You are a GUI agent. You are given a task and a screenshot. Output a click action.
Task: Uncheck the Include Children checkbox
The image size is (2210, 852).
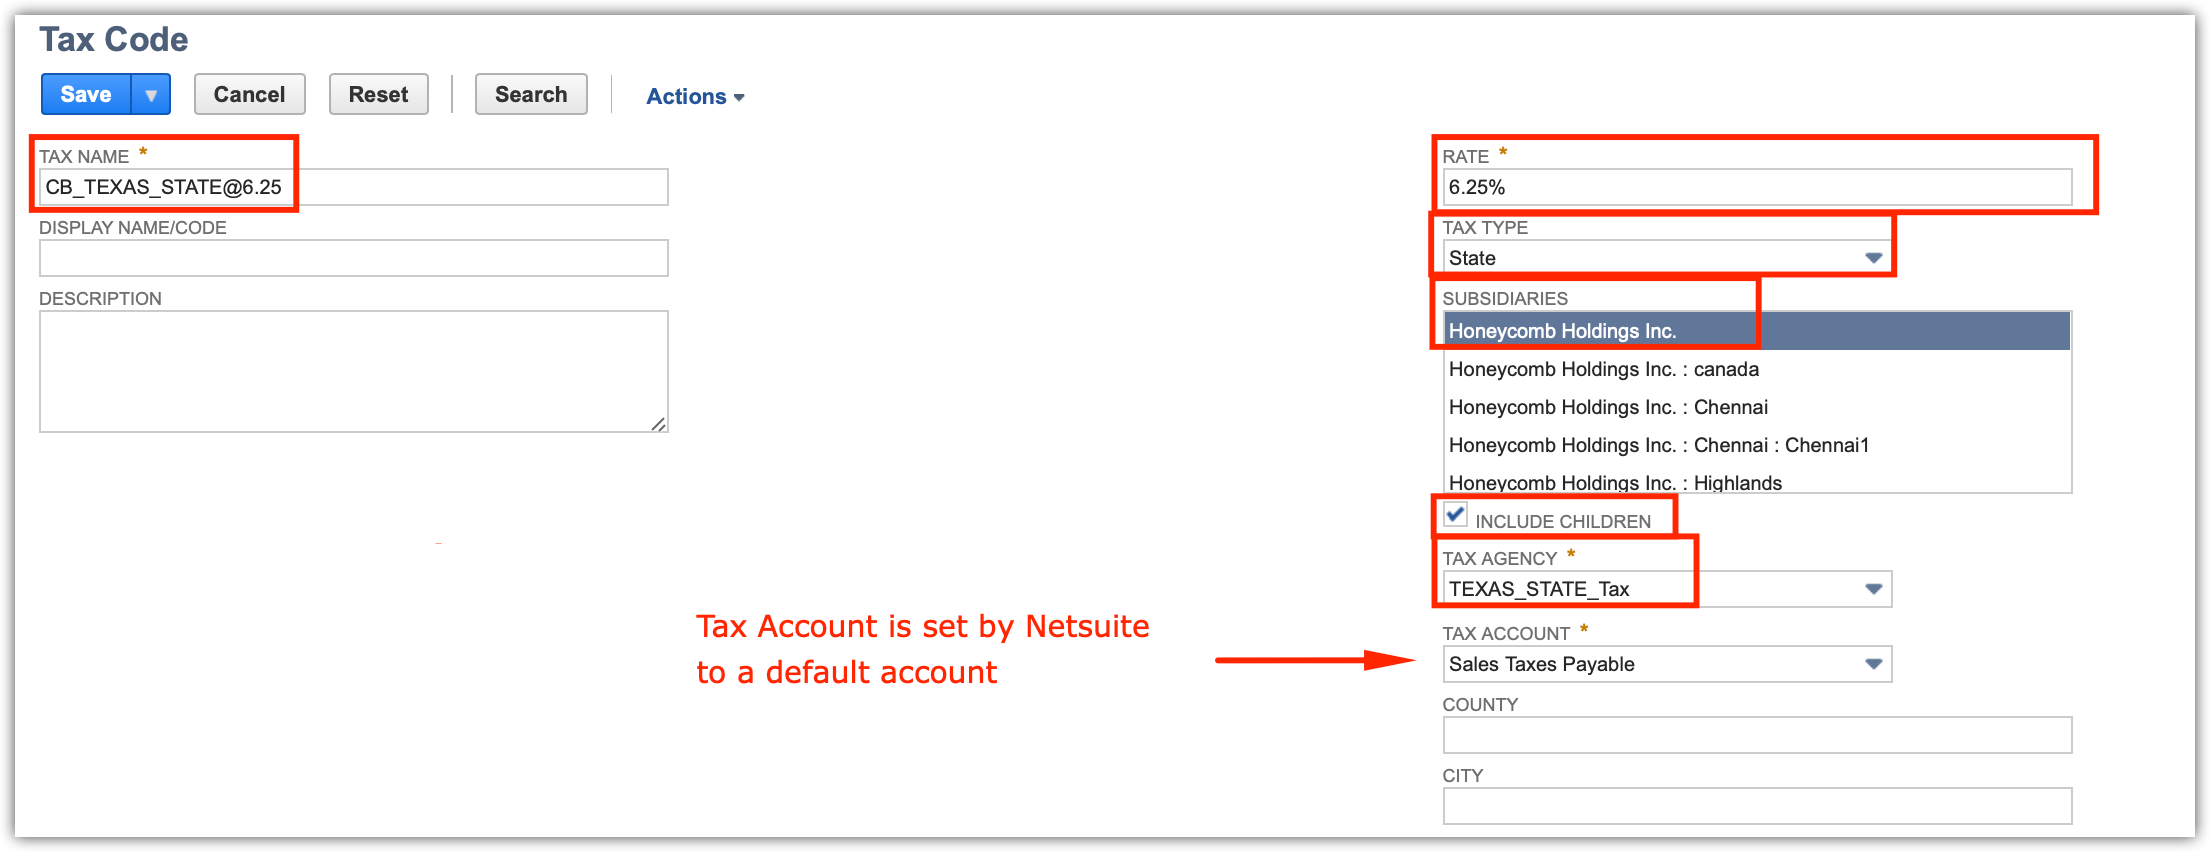(1456, 515)
